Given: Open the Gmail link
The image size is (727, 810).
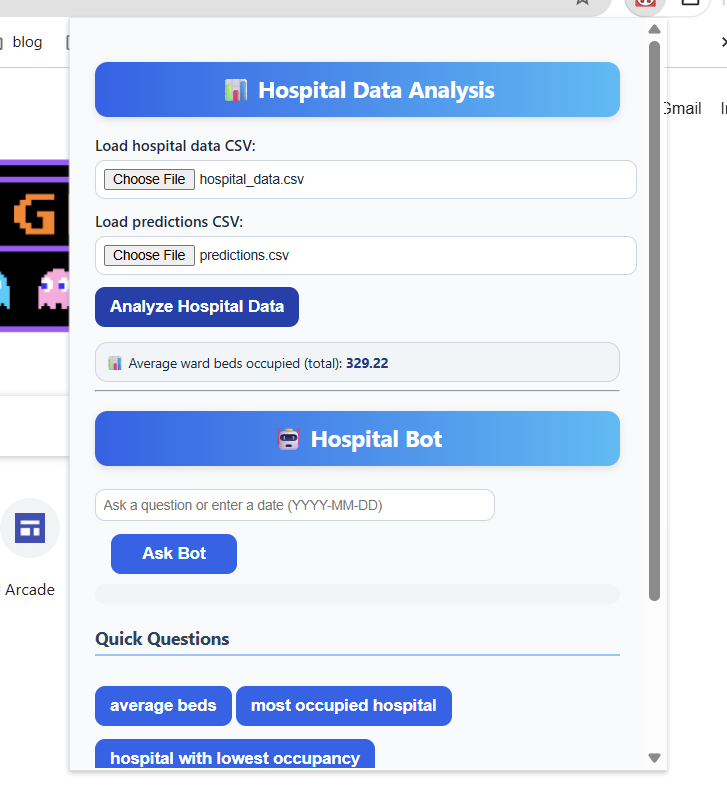Looking at the screenshot, I should click(682, 108).
